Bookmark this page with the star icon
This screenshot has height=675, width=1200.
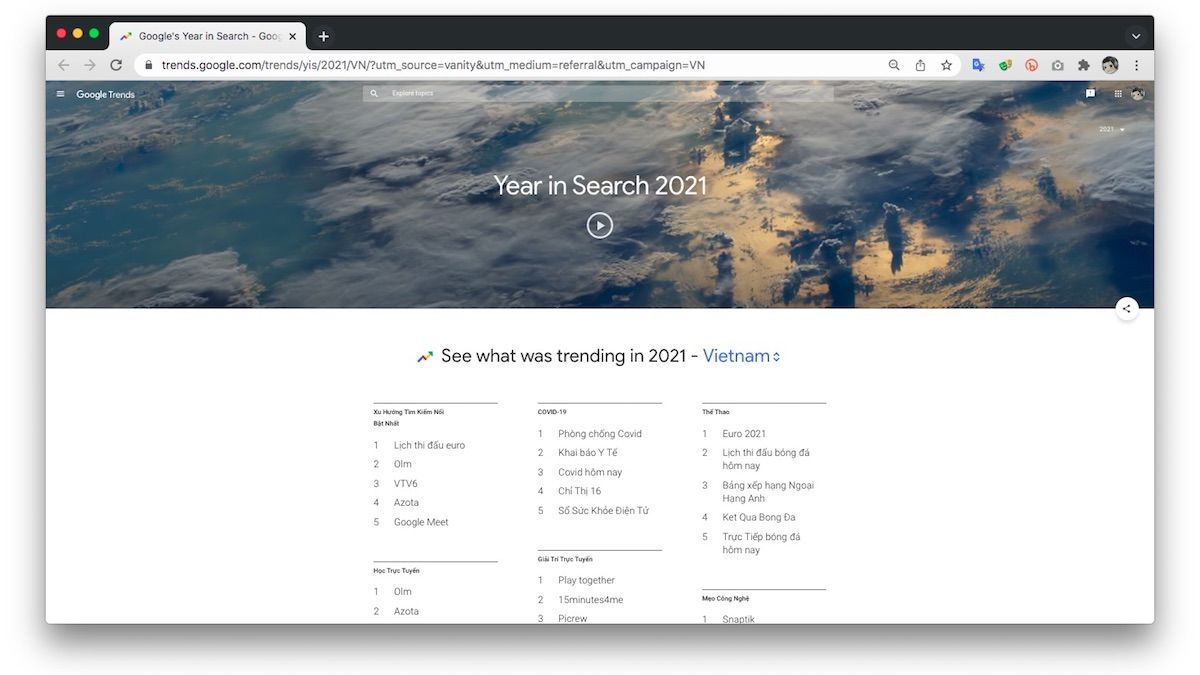(946, 65)
